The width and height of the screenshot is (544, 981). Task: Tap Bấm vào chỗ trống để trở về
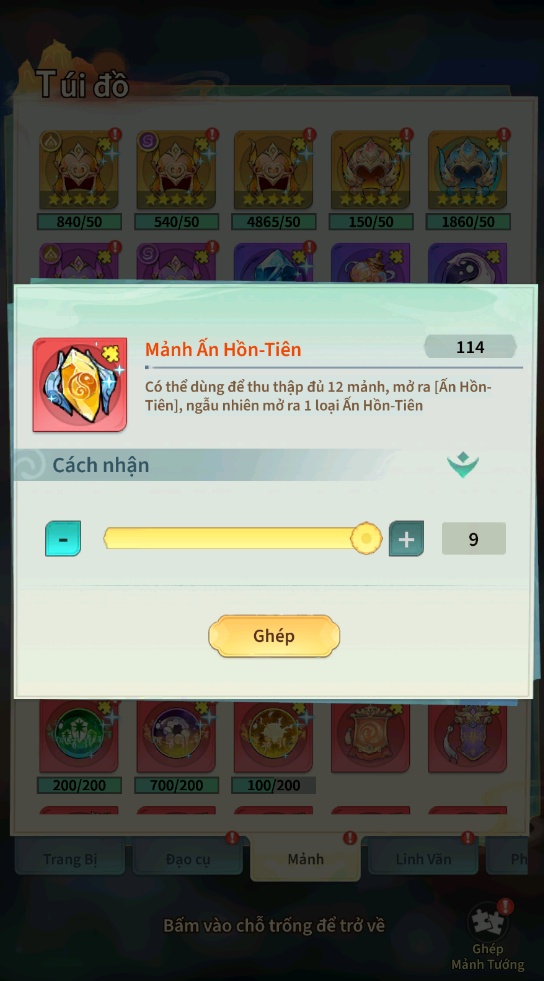click(274, 925)
